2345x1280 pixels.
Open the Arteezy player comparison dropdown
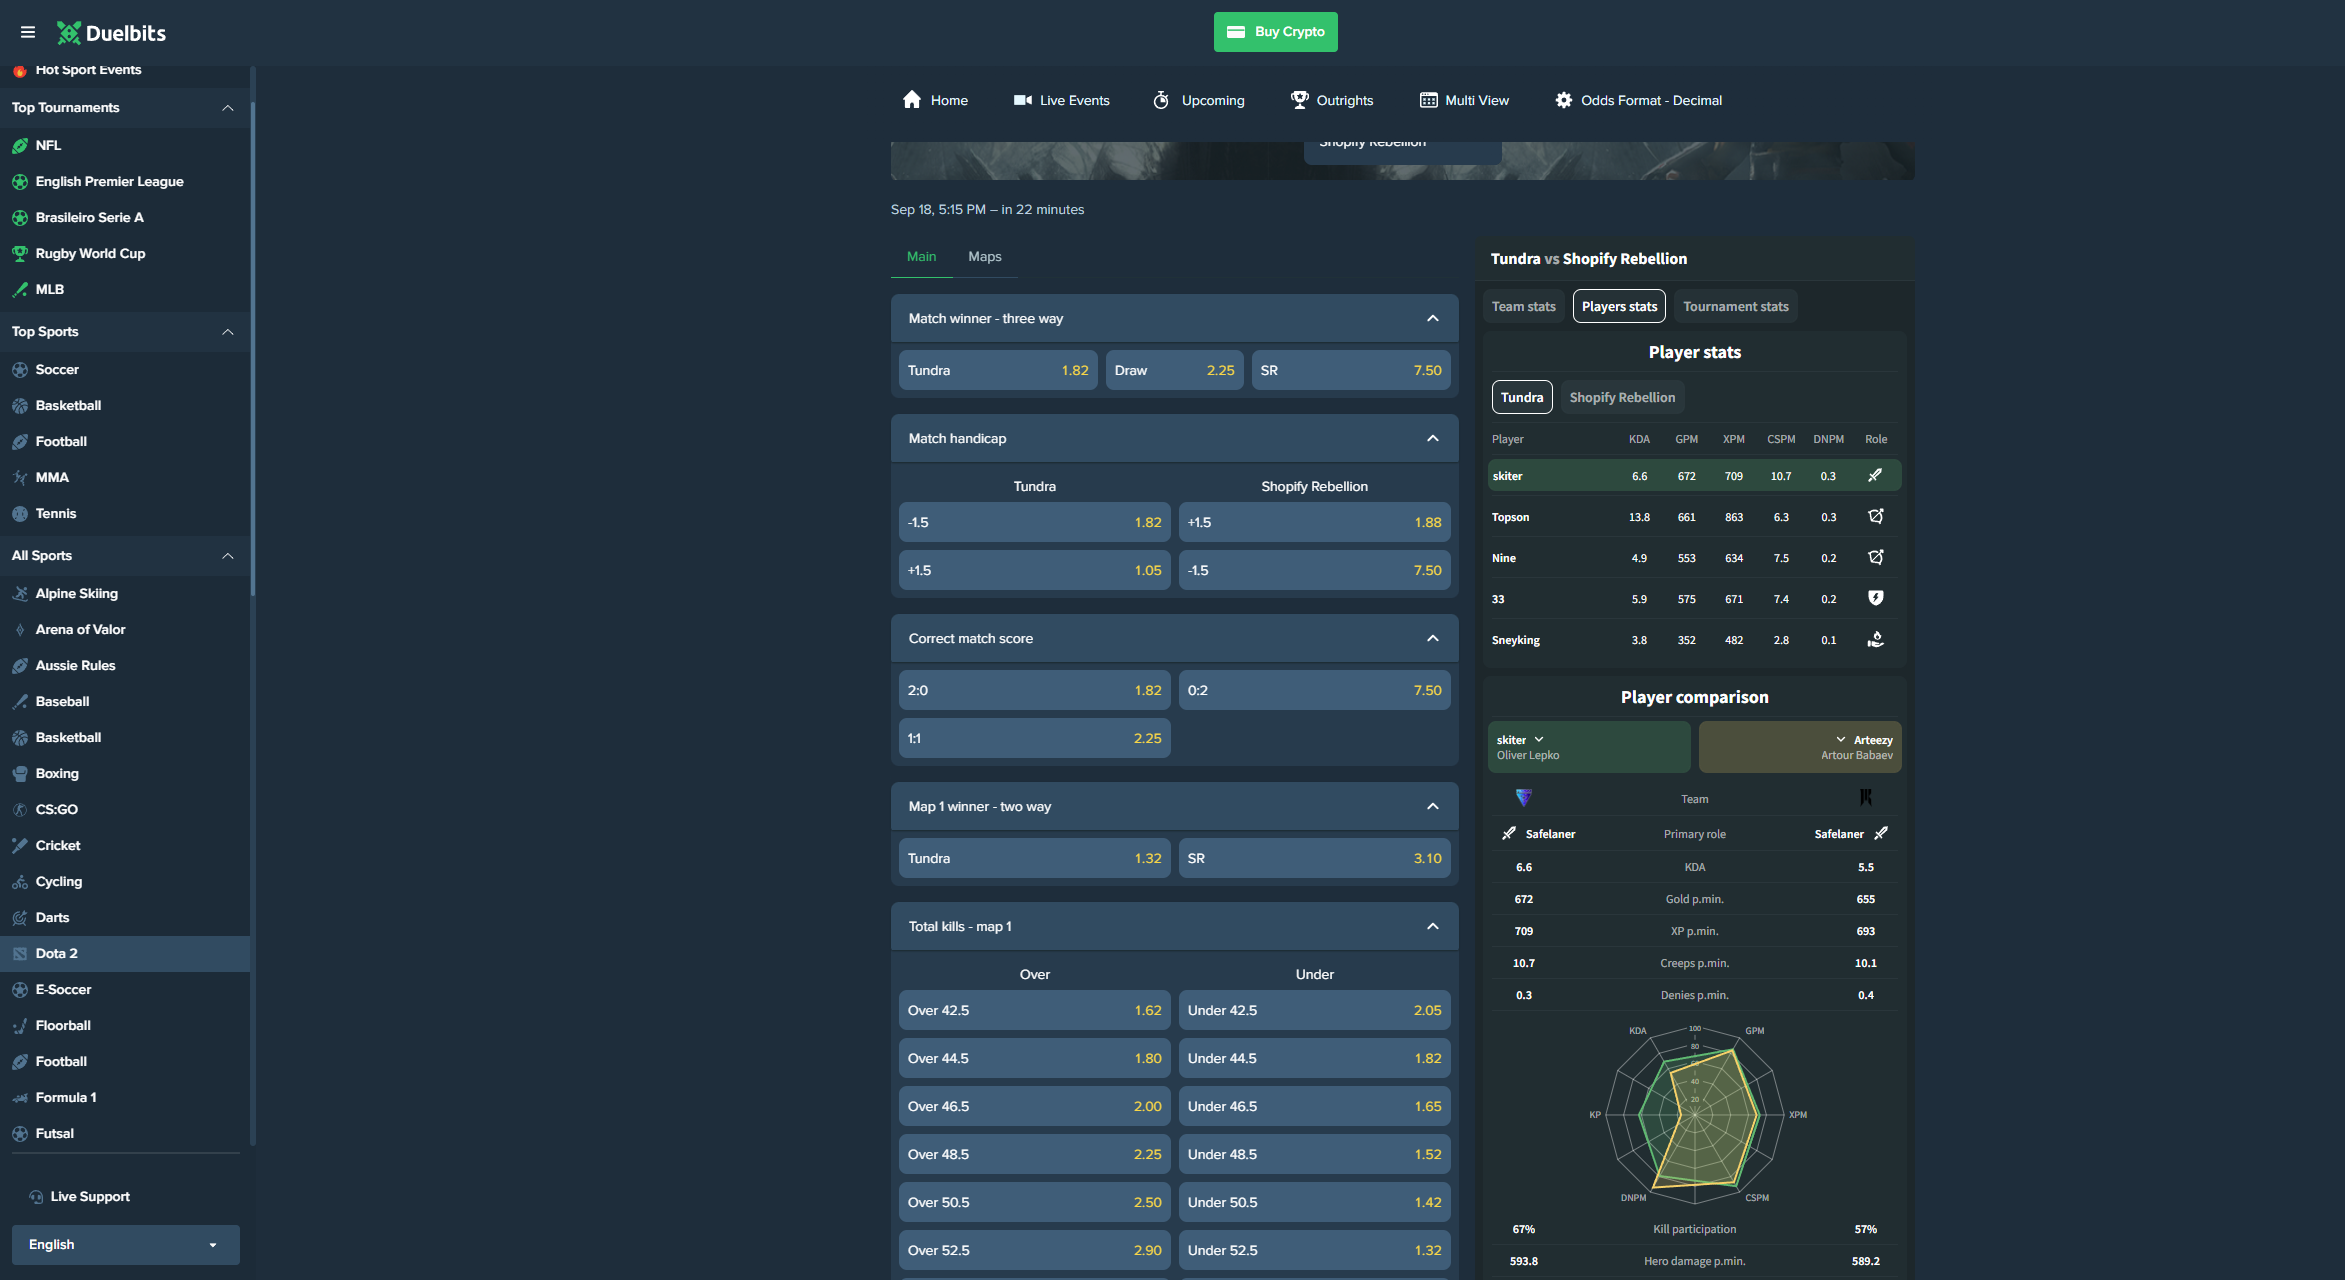1800,747
